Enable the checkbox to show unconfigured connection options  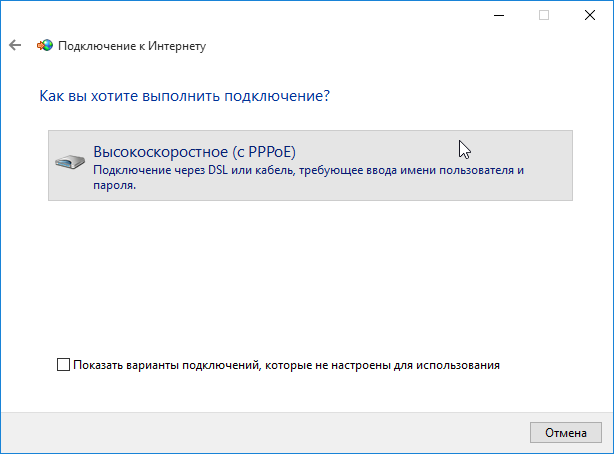point(63,365)
